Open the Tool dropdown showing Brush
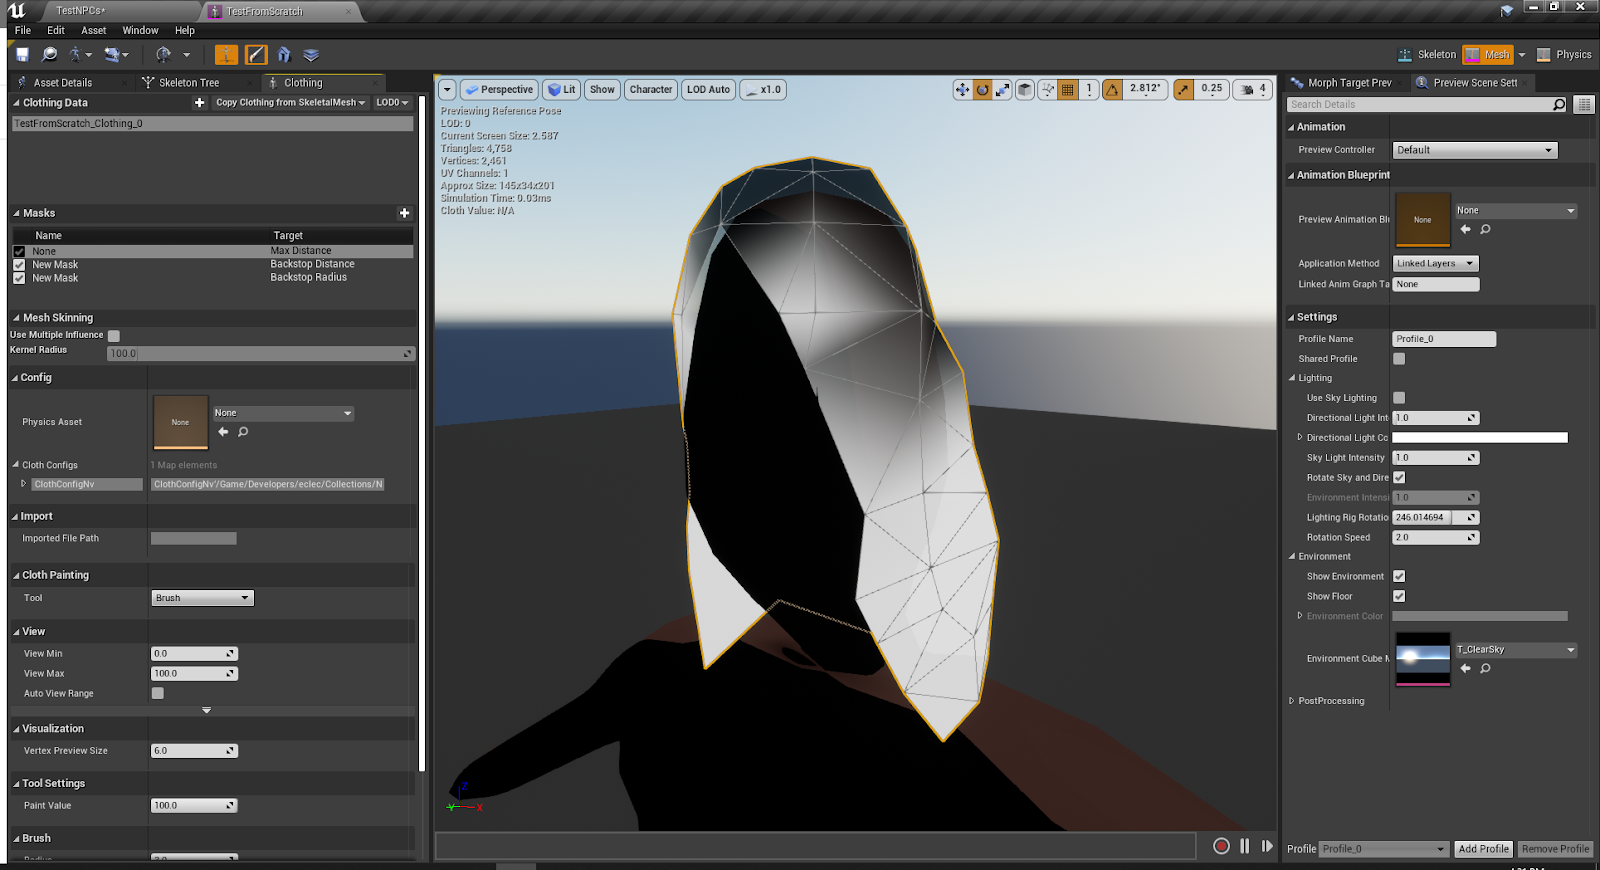Image resolution: width=1600 pixels, height=870 pixels. (x=202, y=598)
